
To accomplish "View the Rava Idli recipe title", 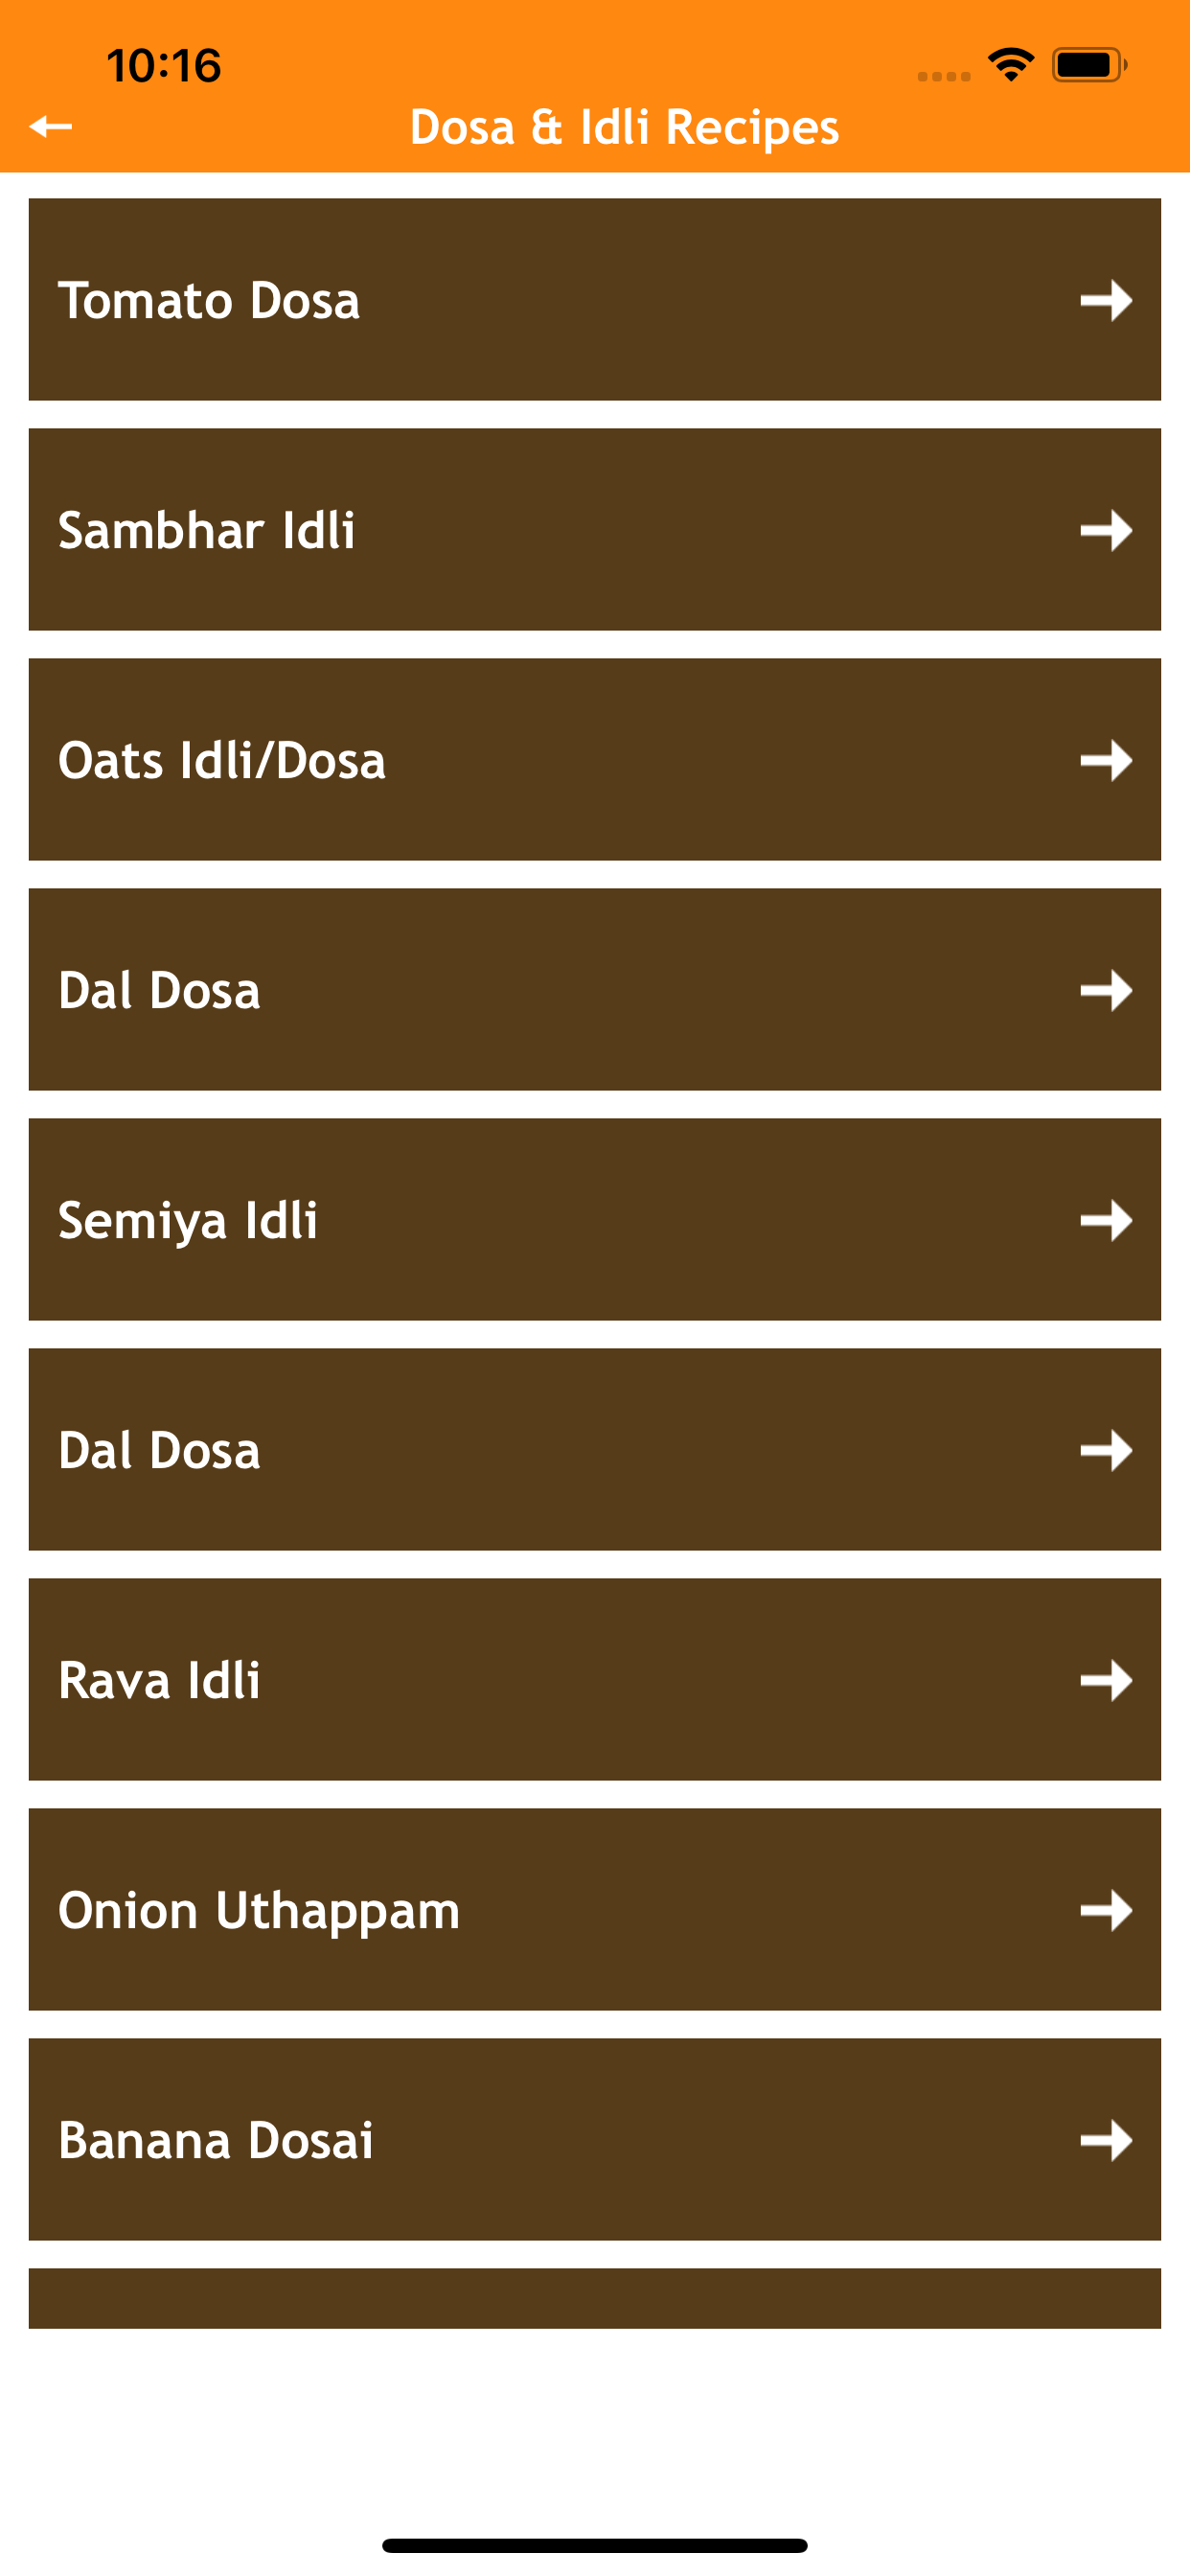I will tap(160, 1680).
